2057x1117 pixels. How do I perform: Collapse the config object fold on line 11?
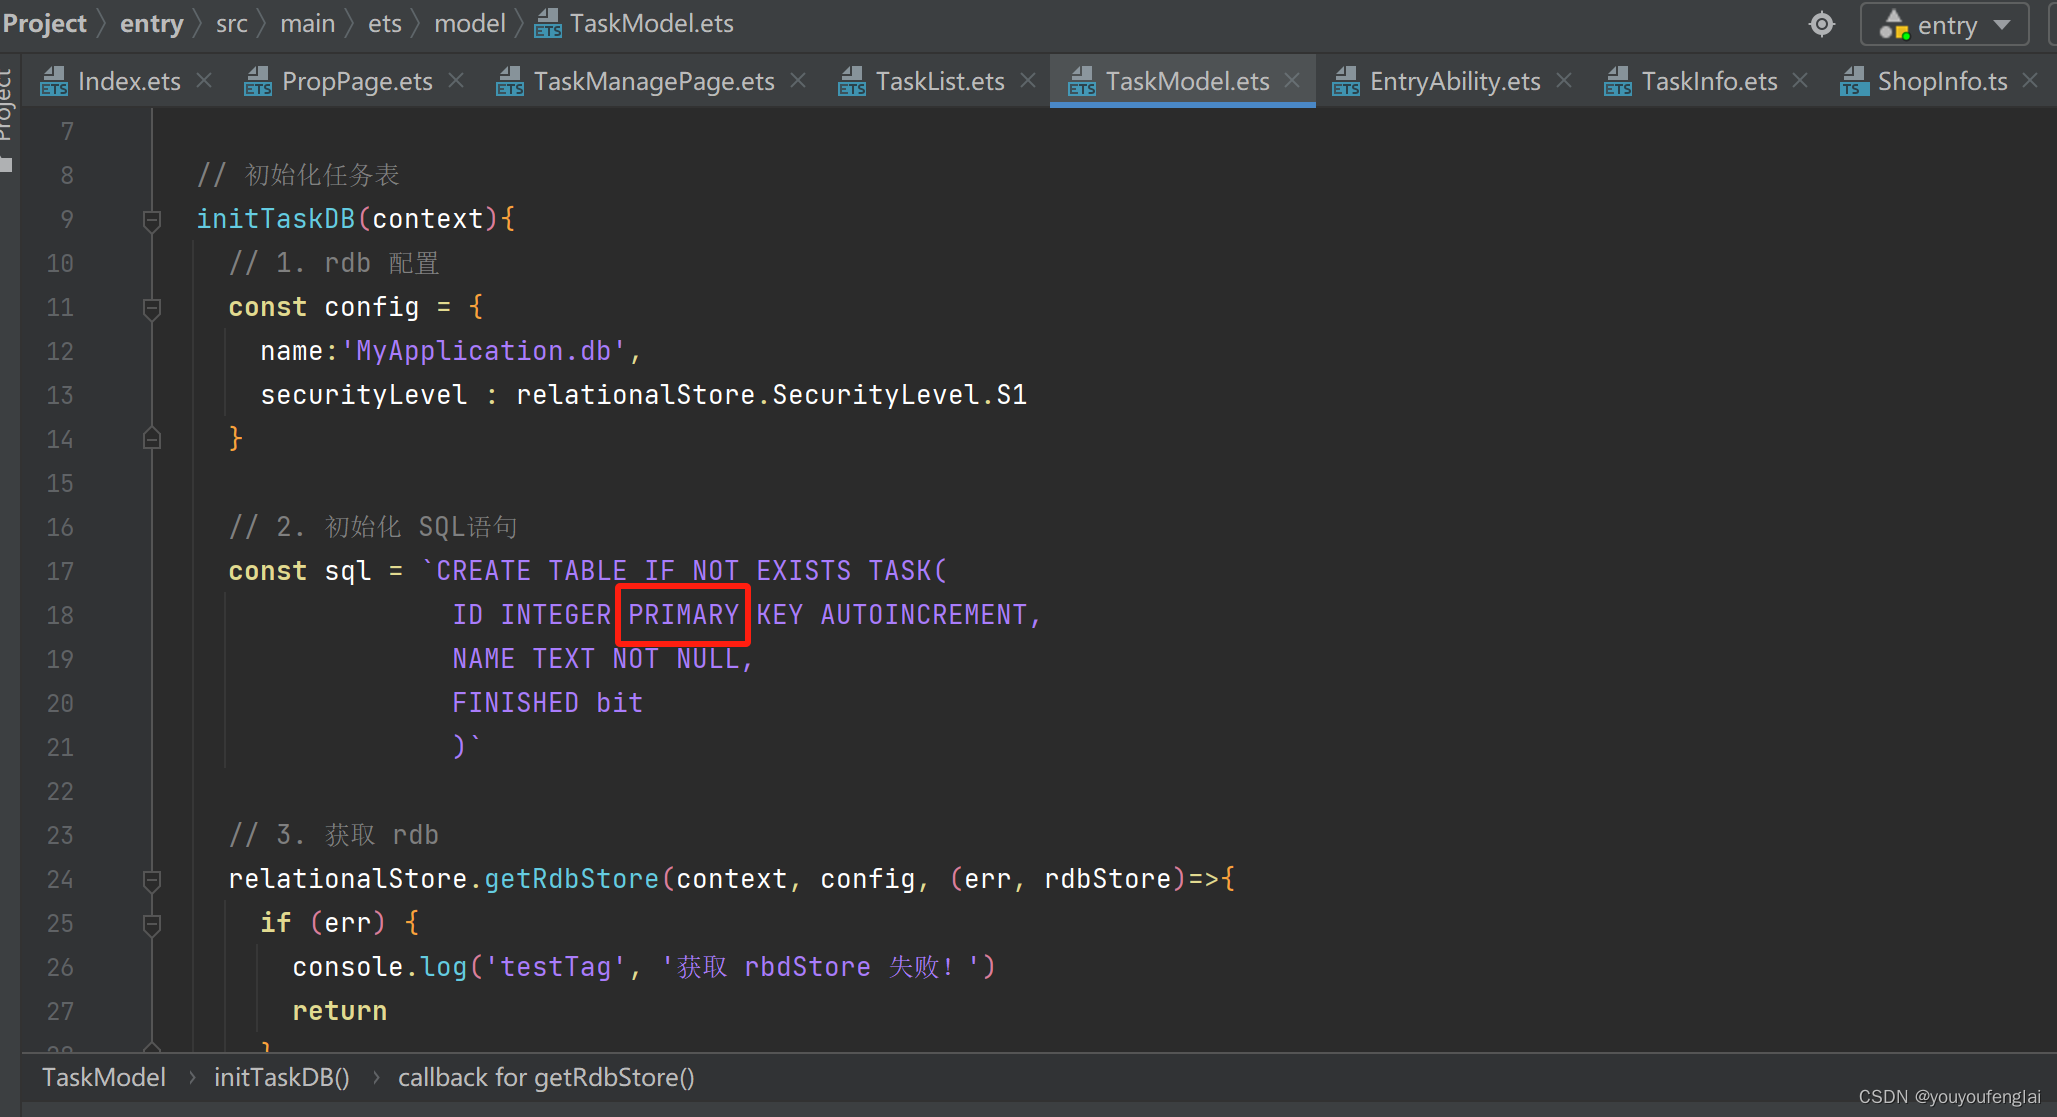point(152,308)
